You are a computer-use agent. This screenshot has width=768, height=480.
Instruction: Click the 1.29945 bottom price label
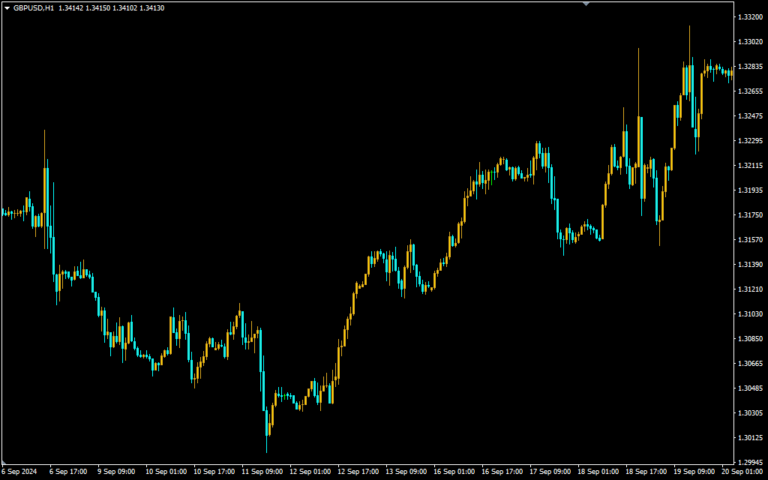tap(749, 462)
